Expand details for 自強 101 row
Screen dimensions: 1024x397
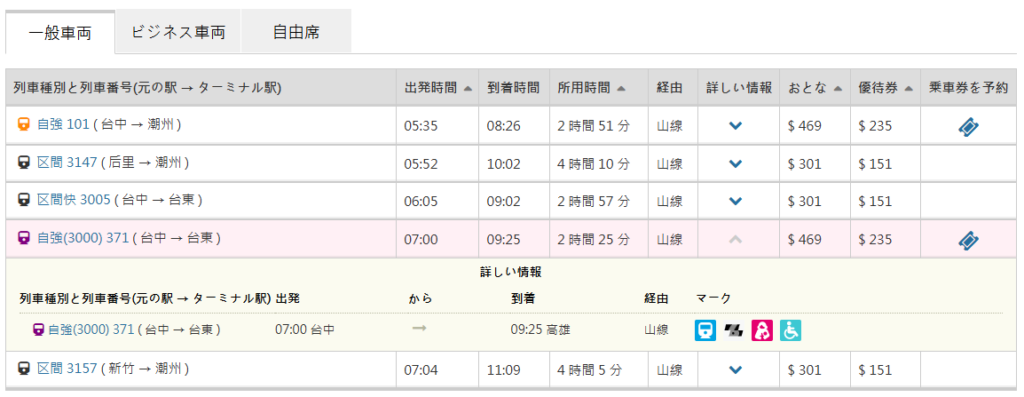735,125
